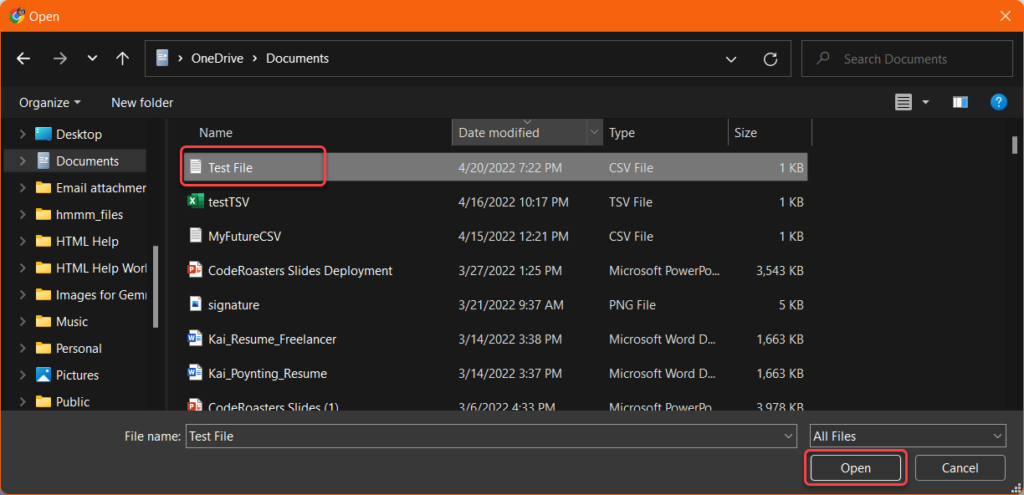Screen dimensions: 1024x495
Task: Sort files by Date modified column
Action: click(500, 132)
